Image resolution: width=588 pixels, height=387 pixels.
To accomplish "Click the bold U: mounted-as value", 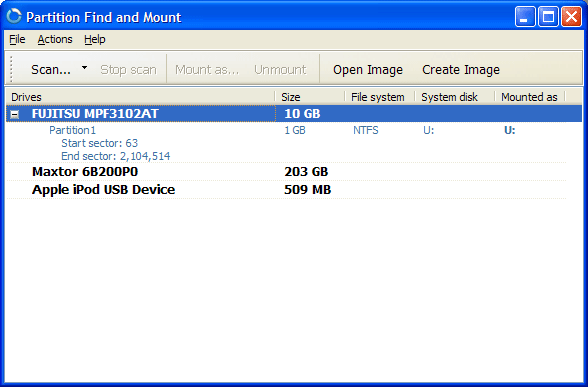I will tap(509, 130).
